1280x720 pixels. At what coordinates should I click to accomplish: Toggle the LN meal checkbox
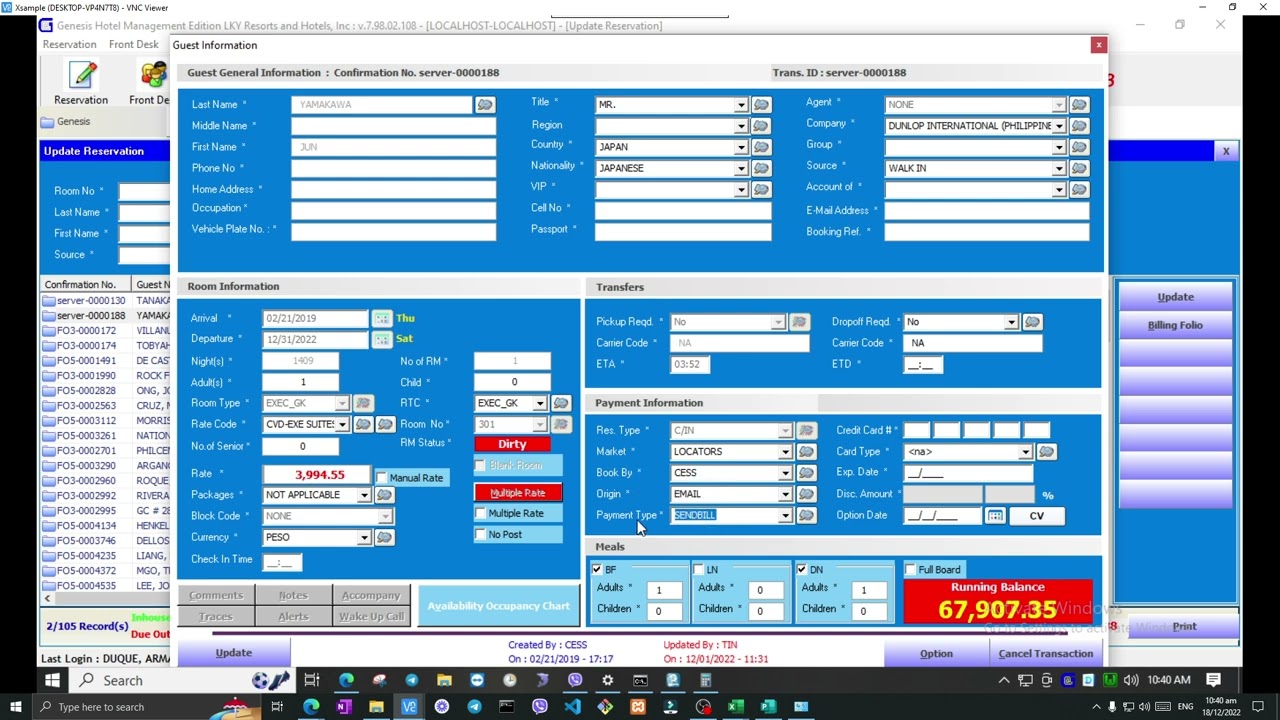[698, 570]
